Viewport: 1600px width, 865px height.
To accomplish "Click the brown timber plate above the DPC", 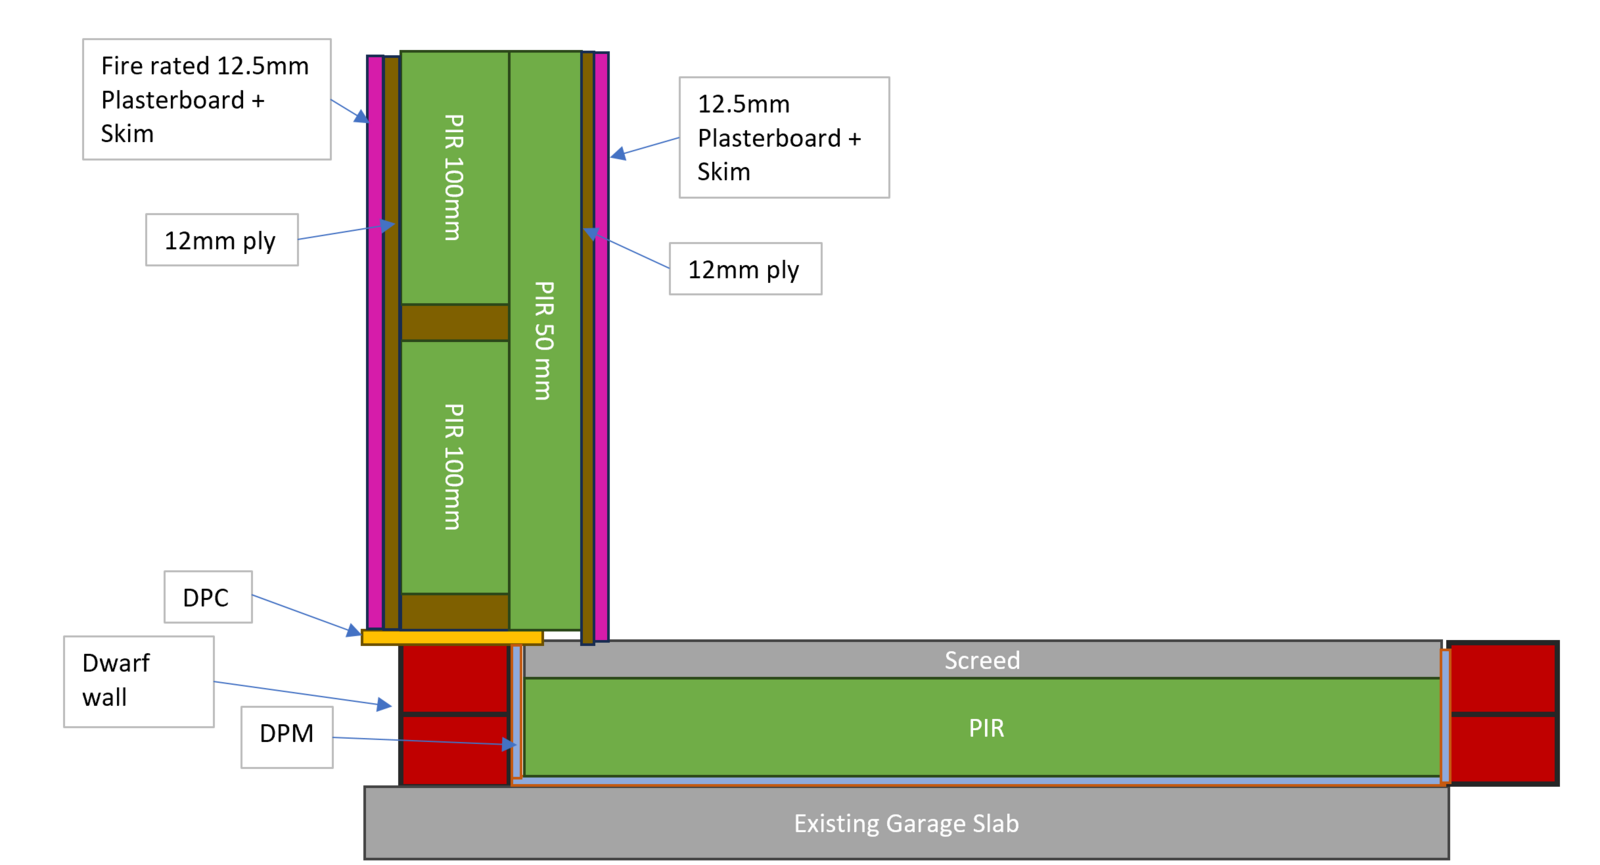I will click(x=454, y=611).
